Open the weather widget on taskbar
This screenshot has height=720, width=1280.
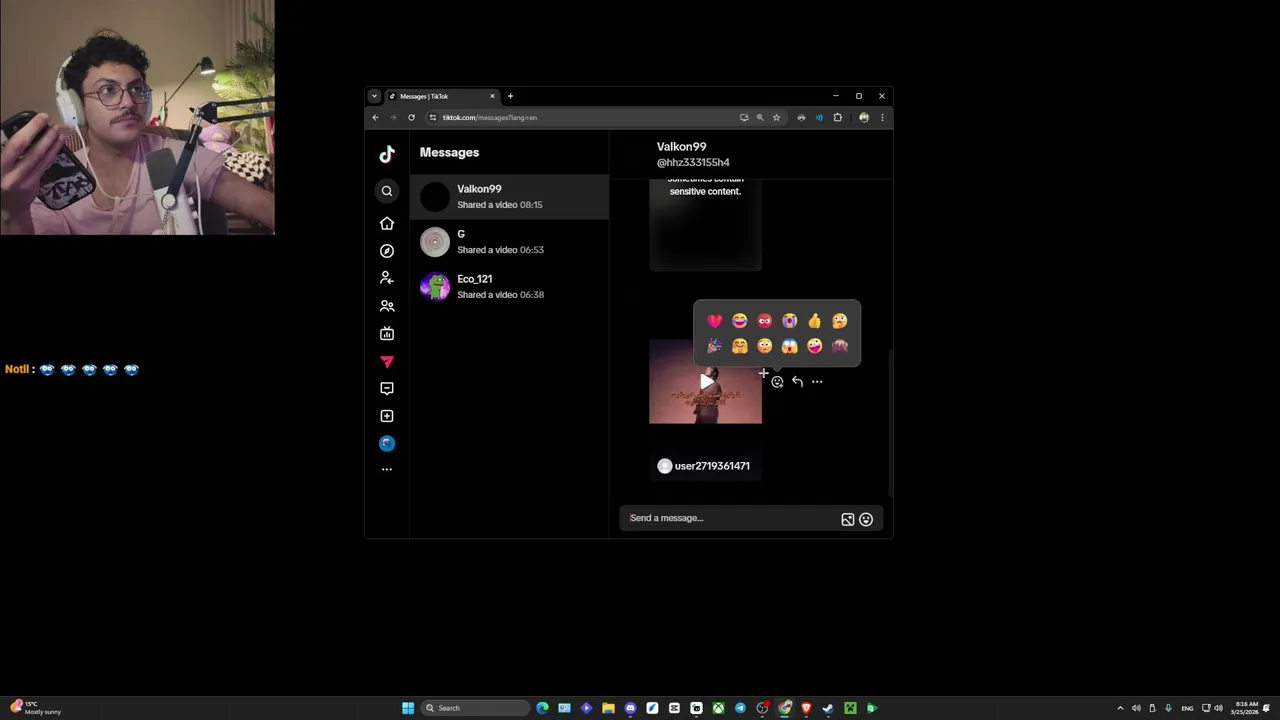pos(36,708)
